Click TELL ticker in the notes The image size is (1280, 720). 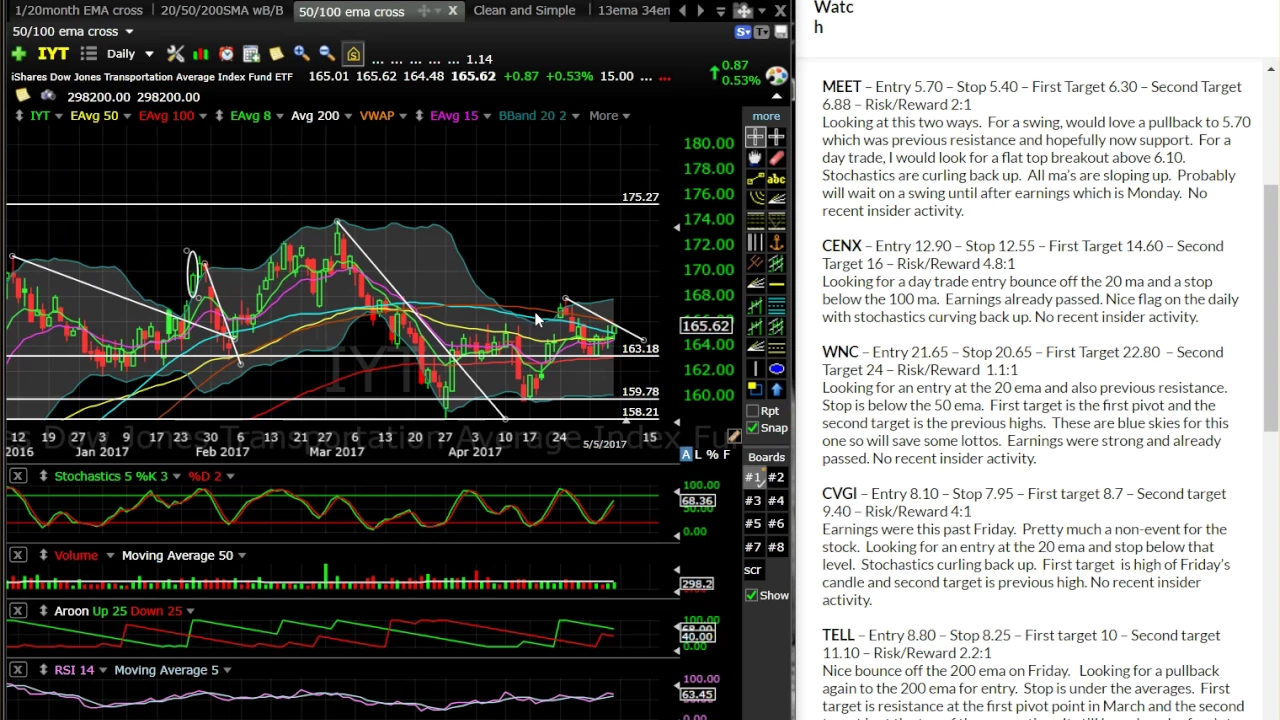(x=838, y=635)
